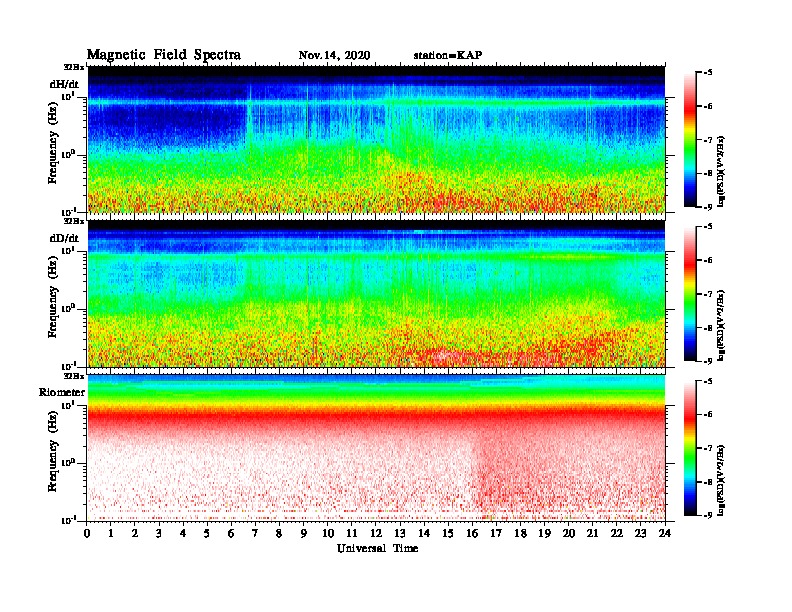Click hour "0" on the time axis
The width and height of the screenshot is (792, 612).
[x=87, y=533]
